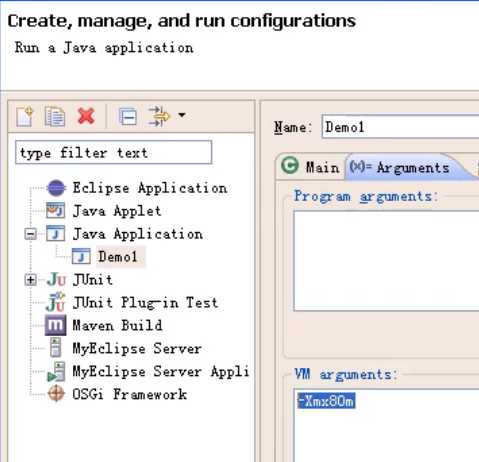Click MyEclipse Server Application icon
Screen dimensions: 479x462
pos(56,371)
